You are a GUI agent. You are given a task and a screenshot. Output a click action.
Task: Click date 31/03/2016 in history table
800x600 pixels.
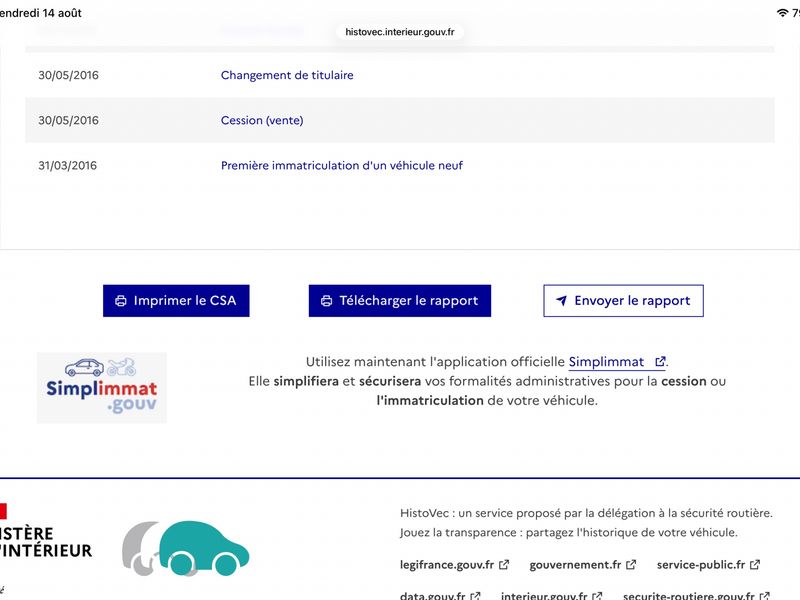point(67,165)
